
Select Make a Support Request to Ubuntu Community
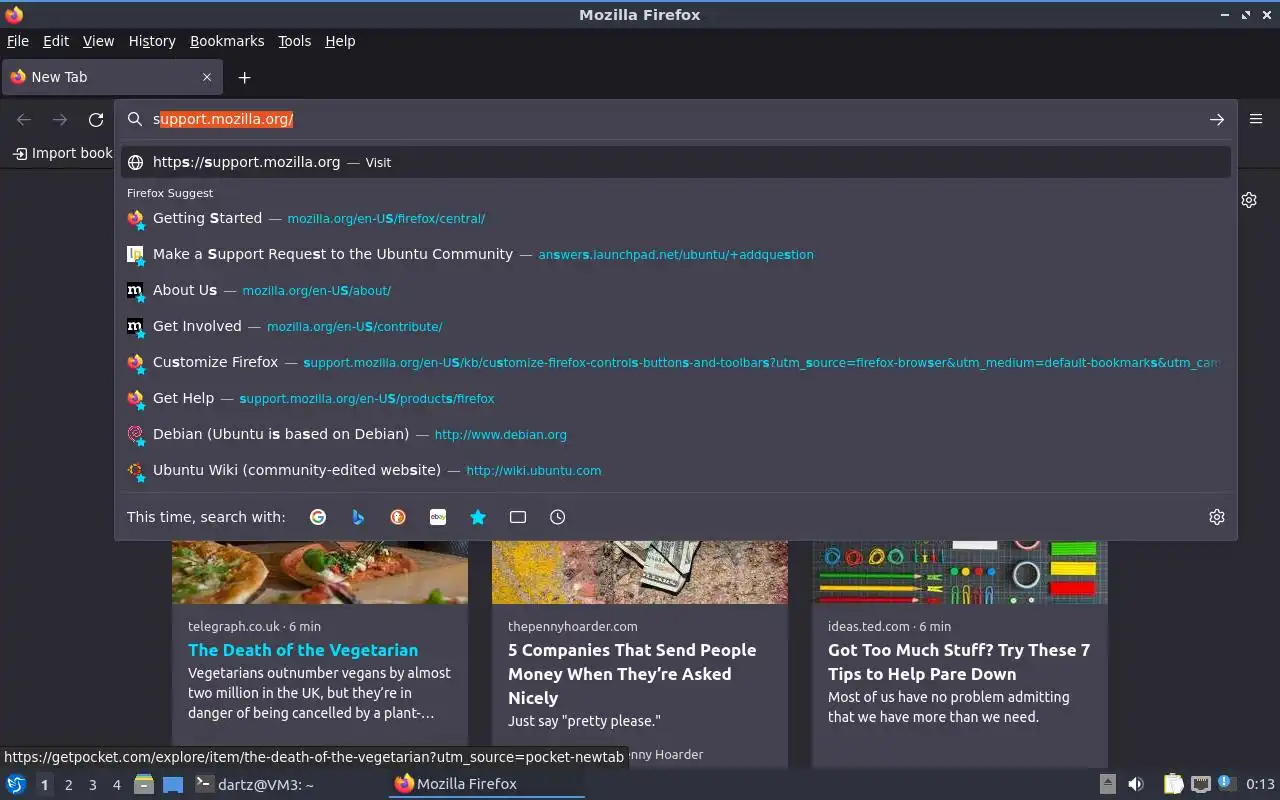point(676,254)
